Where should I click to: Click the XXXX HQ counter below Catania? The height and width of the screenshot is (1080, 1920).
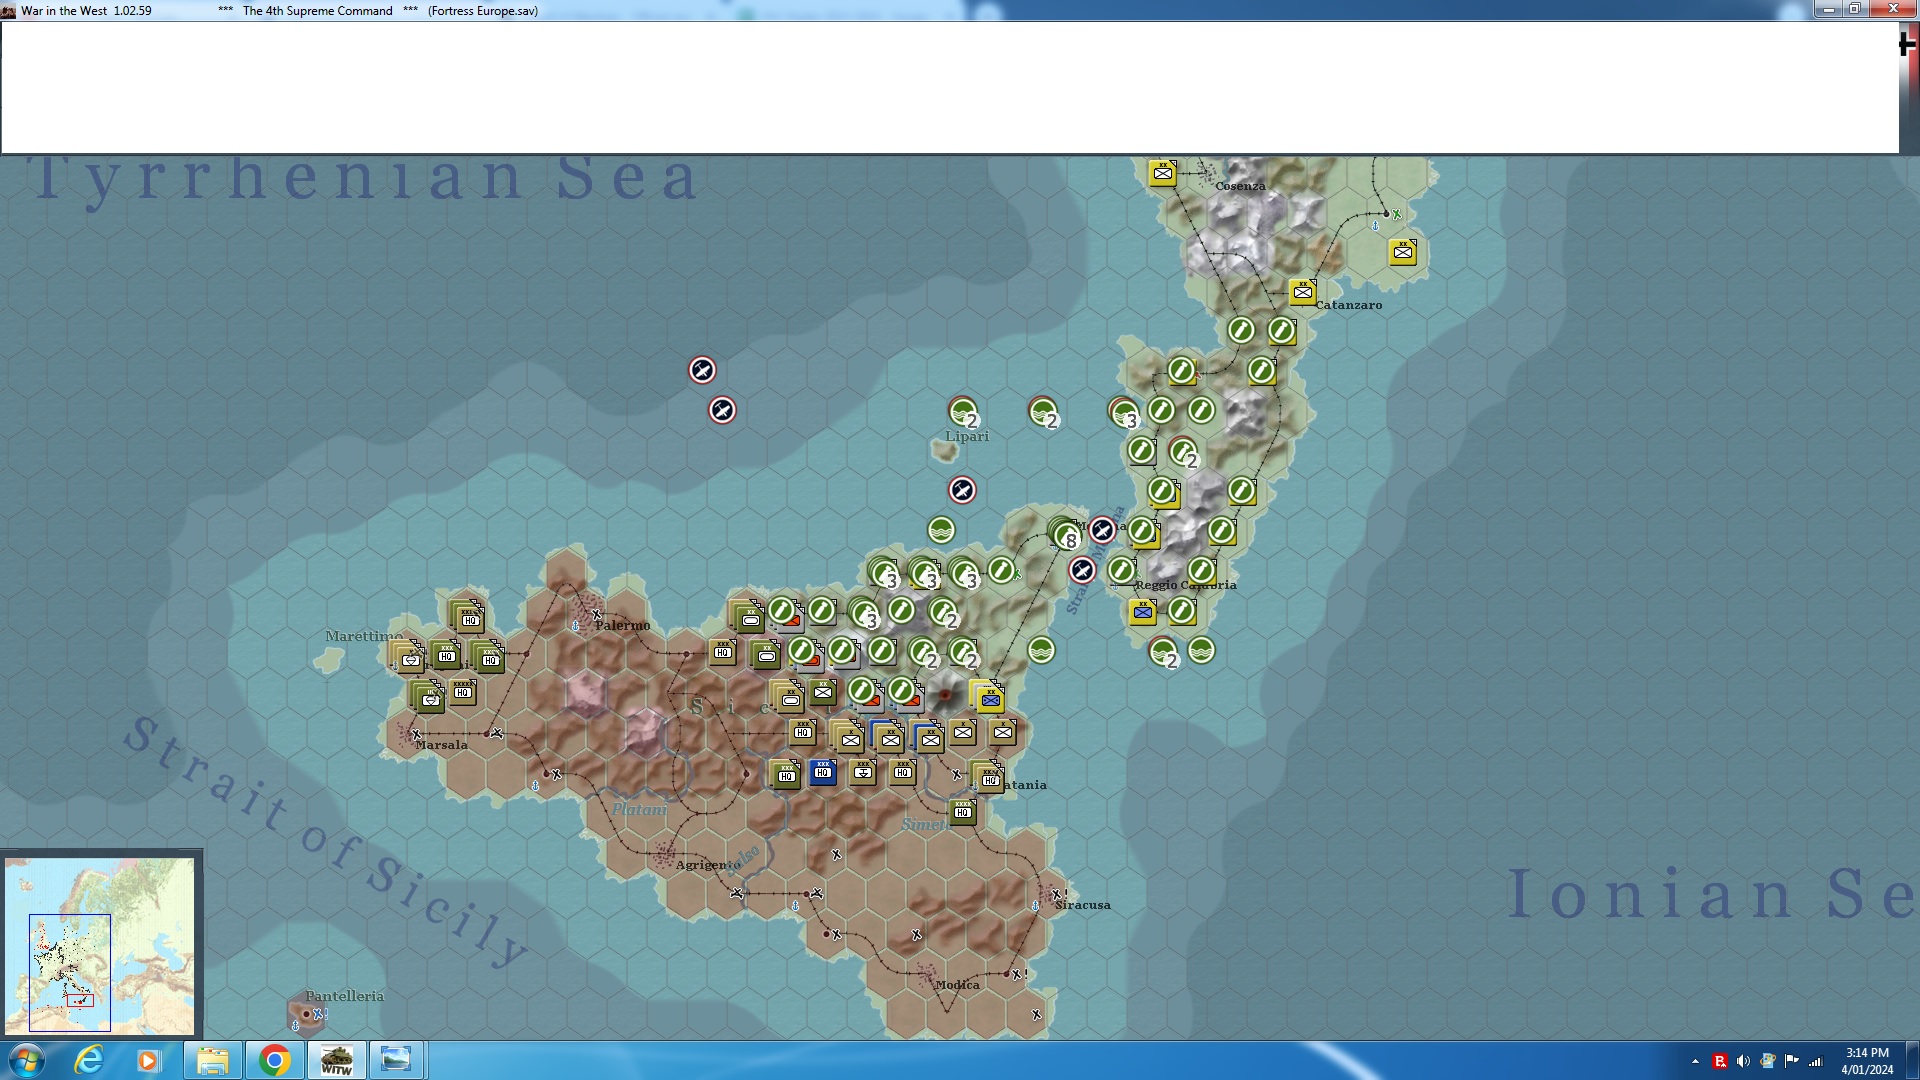click(x=962, y=811)
